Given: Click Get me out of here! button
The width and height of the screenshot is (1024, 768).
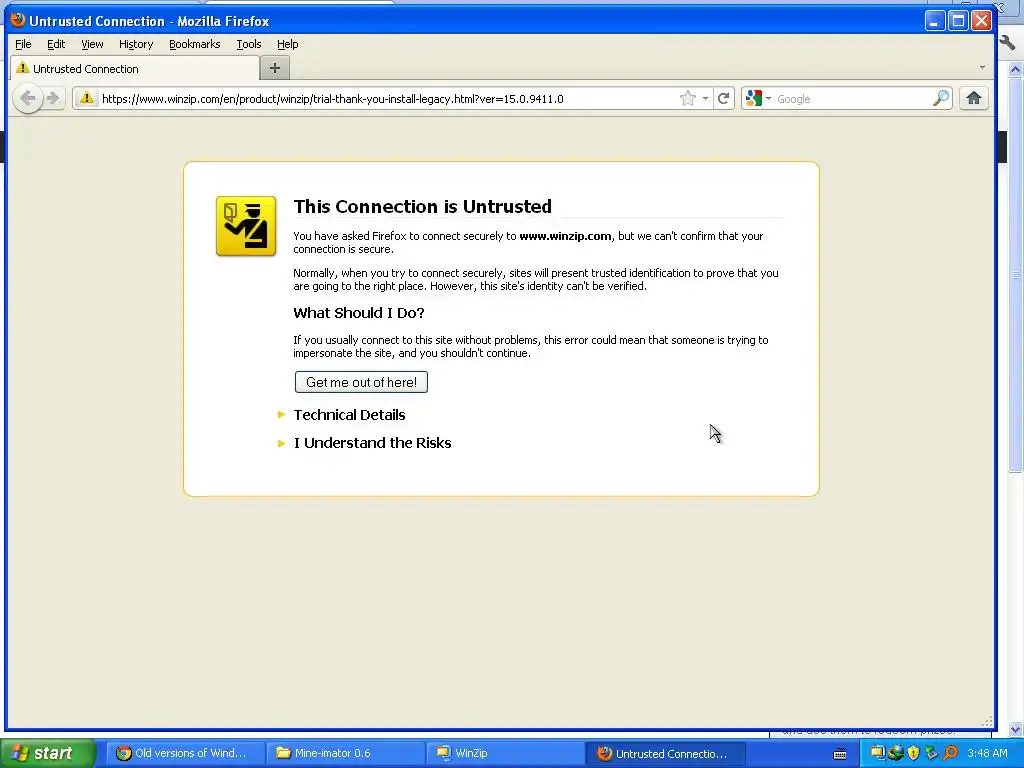Looking at the screenshot, I should pos(361,382).
